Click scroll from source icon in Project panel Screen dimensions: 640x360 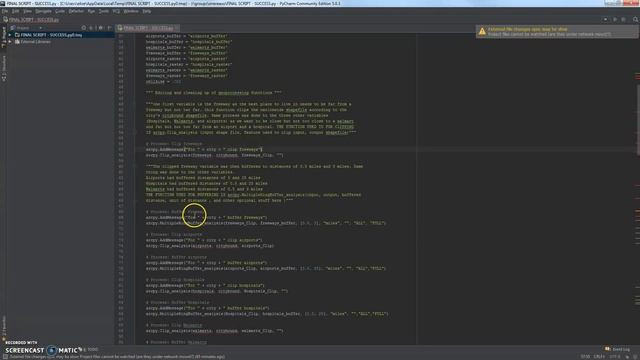[84, 28]
